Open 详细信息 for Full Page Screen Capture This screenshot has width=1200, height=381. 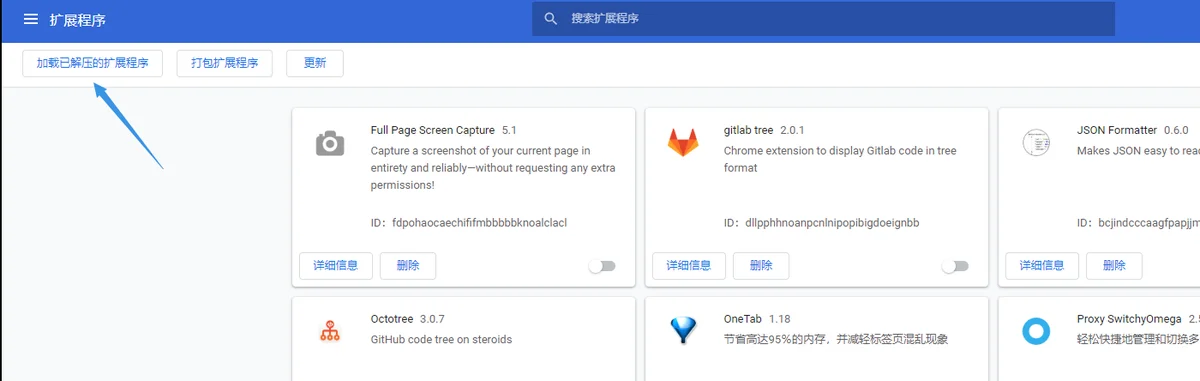click(x=336, y=265)
